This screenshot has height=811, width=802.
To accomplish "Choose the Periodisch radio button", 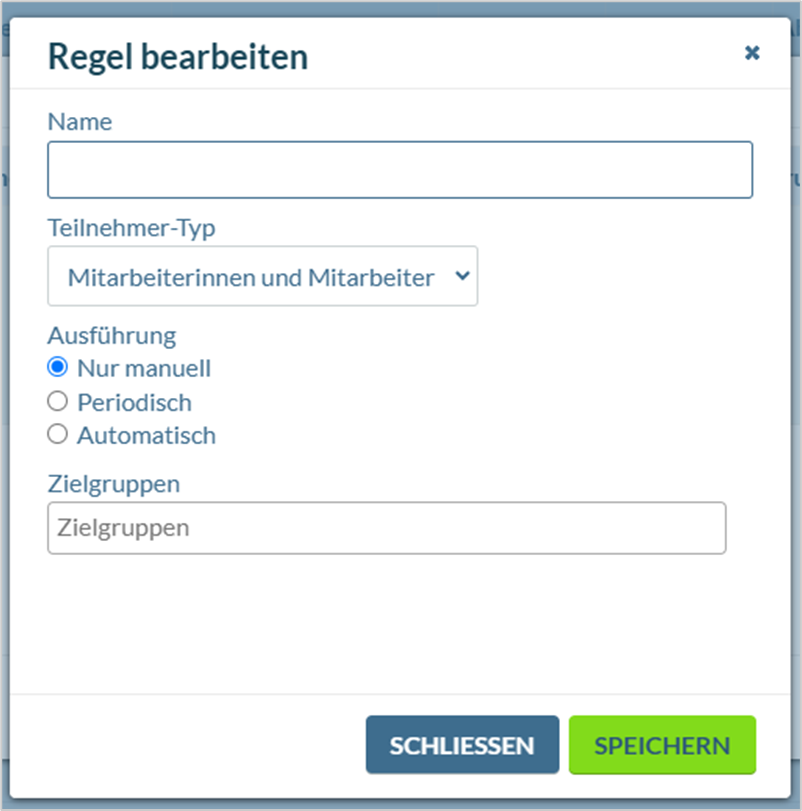I will [57, 401].
